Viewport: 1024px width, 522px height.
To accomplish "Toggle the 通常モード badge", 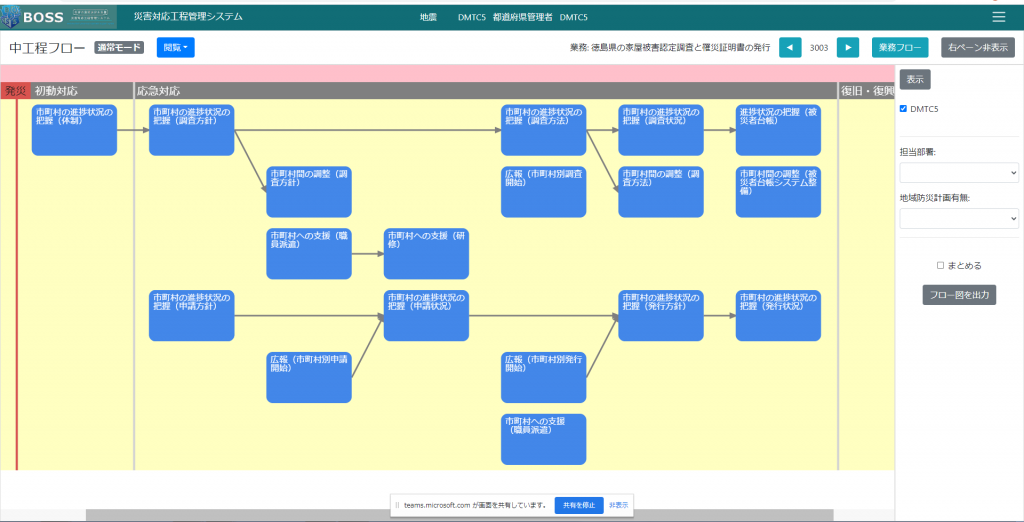I will pos(120,47).
